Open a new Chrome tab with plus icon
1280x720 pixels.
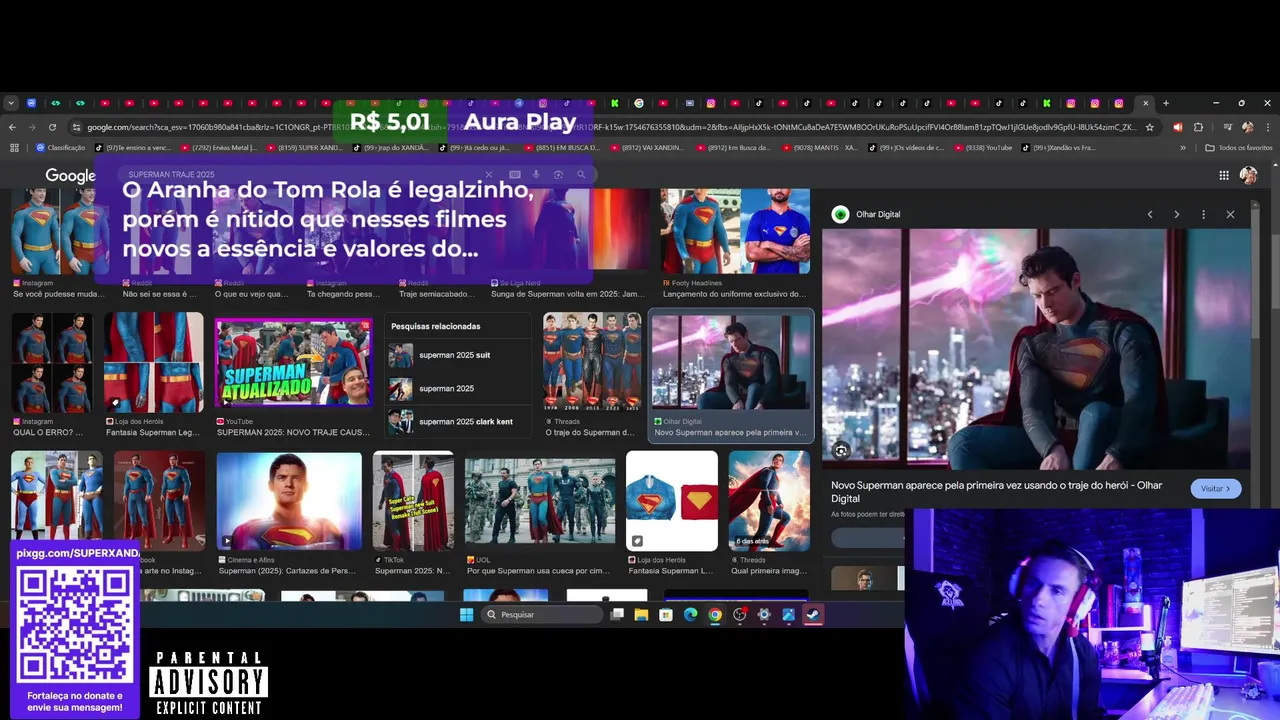coord(1166,103)
